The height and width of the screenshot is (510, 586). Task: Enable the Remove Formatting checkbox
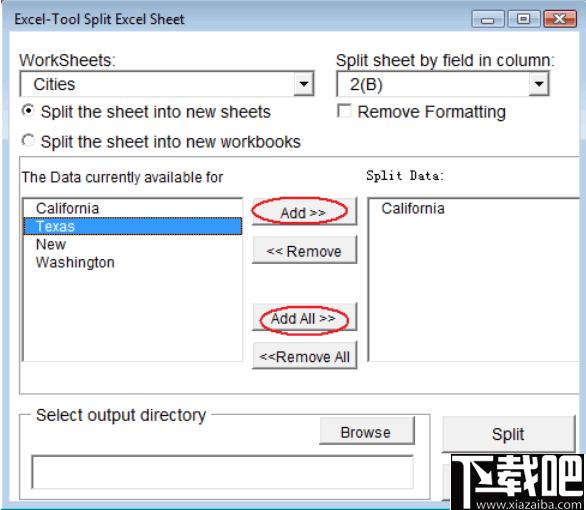344,111
